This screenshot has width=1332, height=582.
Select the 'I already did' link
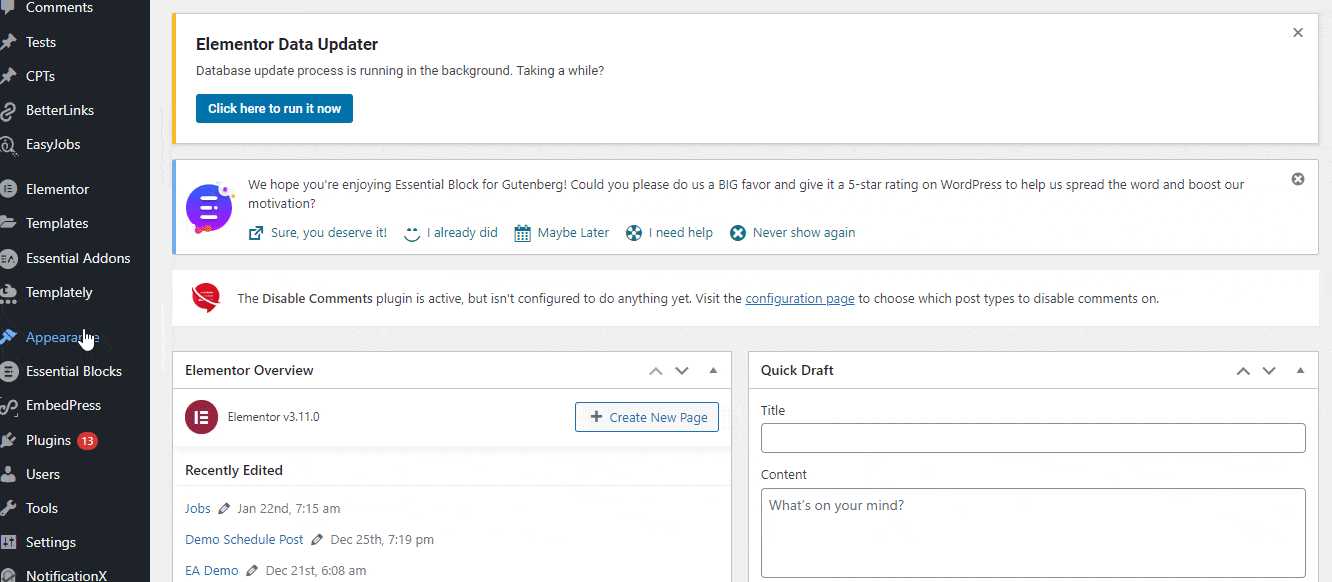click(x=450, y=233)
